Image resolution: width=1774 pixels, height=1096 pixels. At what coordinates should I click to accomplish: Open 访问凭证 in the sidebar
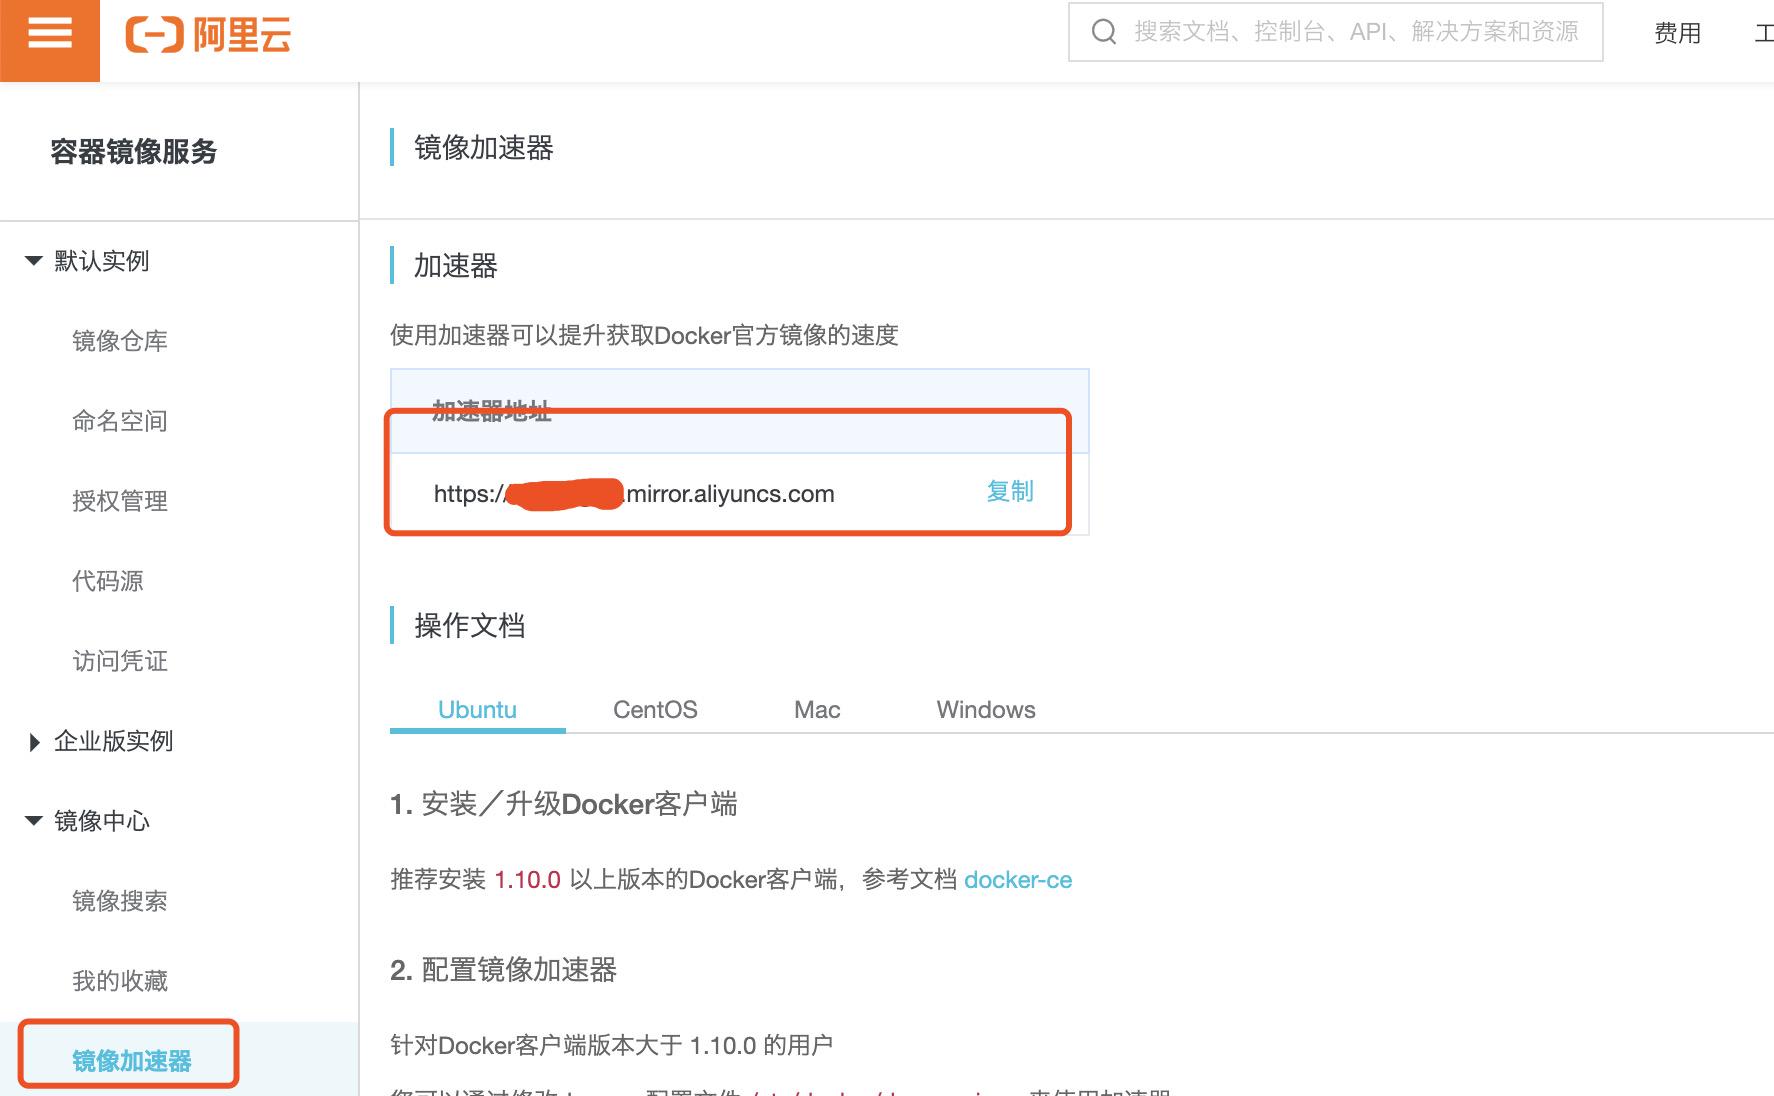120,661
